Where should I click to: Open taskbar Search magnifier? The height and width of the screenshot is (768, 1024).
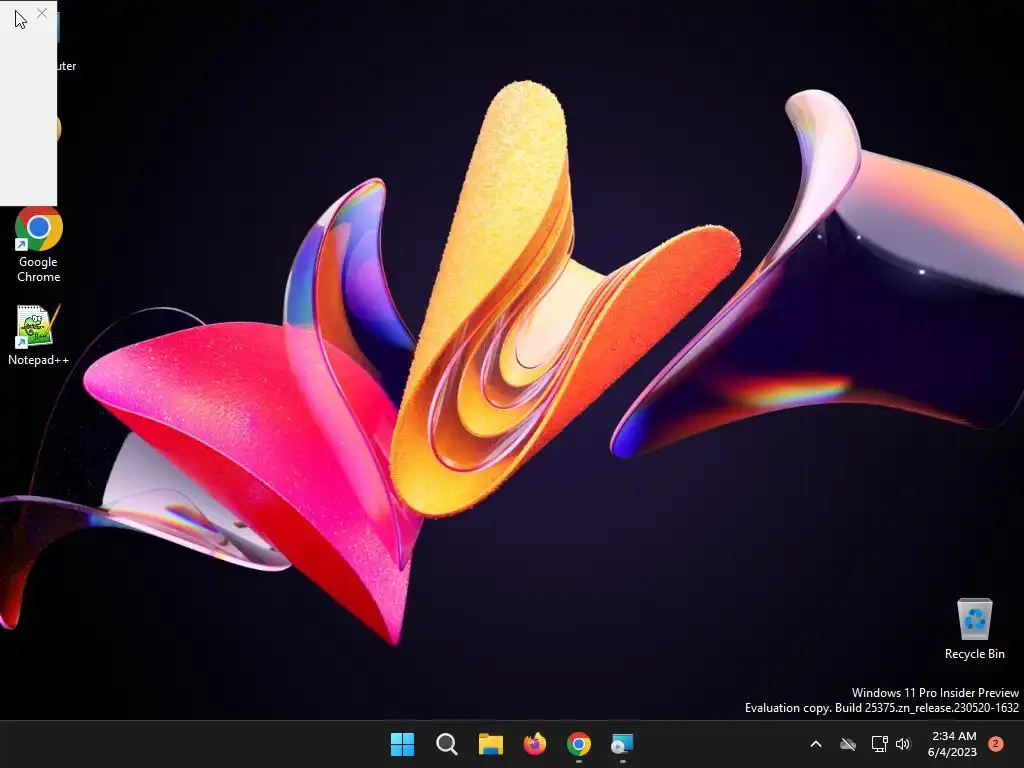tap(447, 744)
